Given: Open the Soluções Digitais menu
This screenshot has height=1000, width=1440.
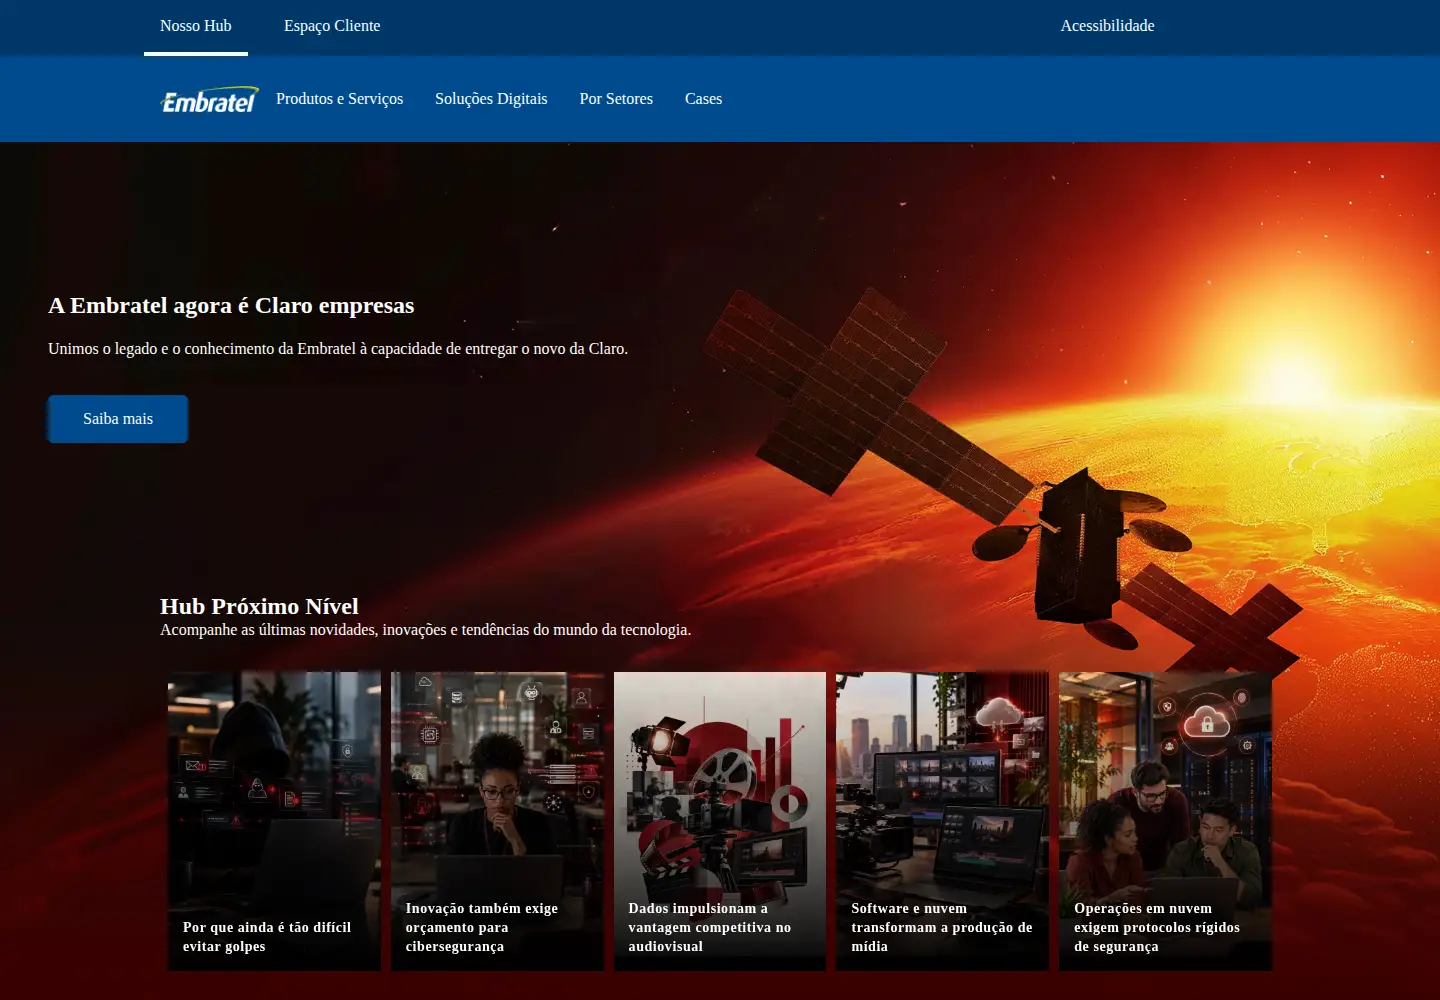Looking at the screenshot, I should 491,99.
